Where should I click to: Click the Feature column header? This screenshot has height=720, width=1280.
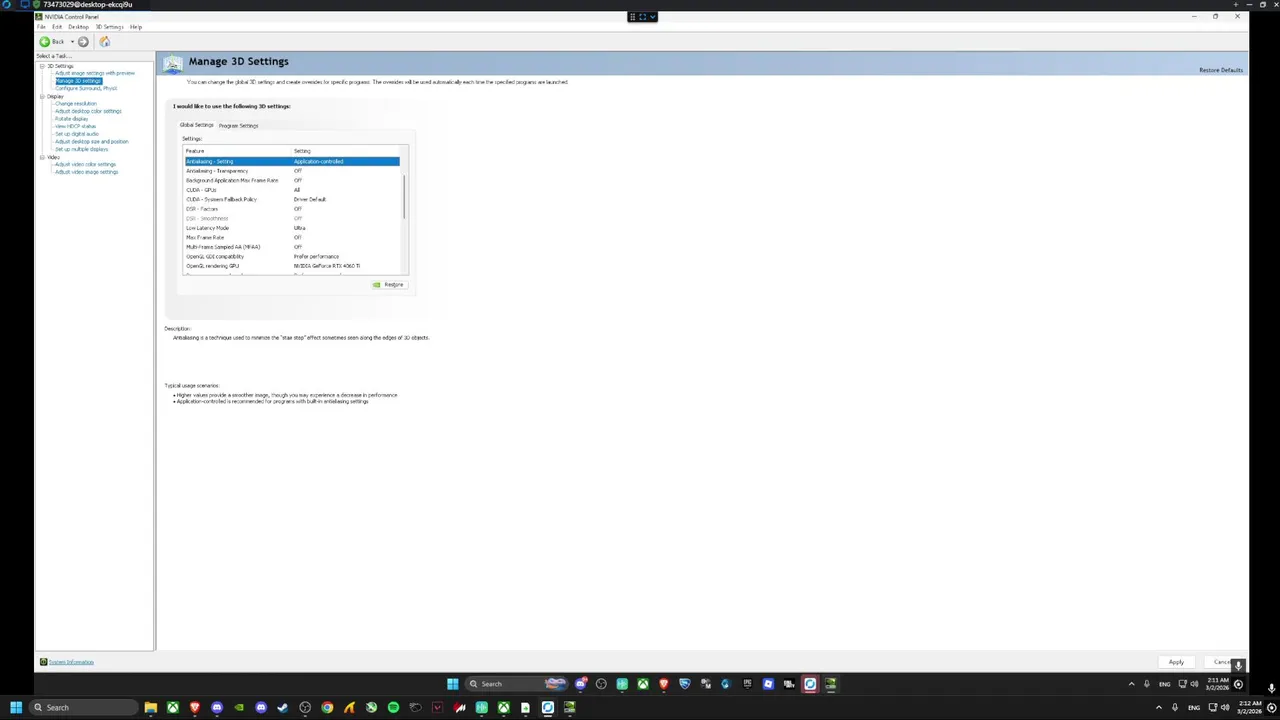coord(238,151)
